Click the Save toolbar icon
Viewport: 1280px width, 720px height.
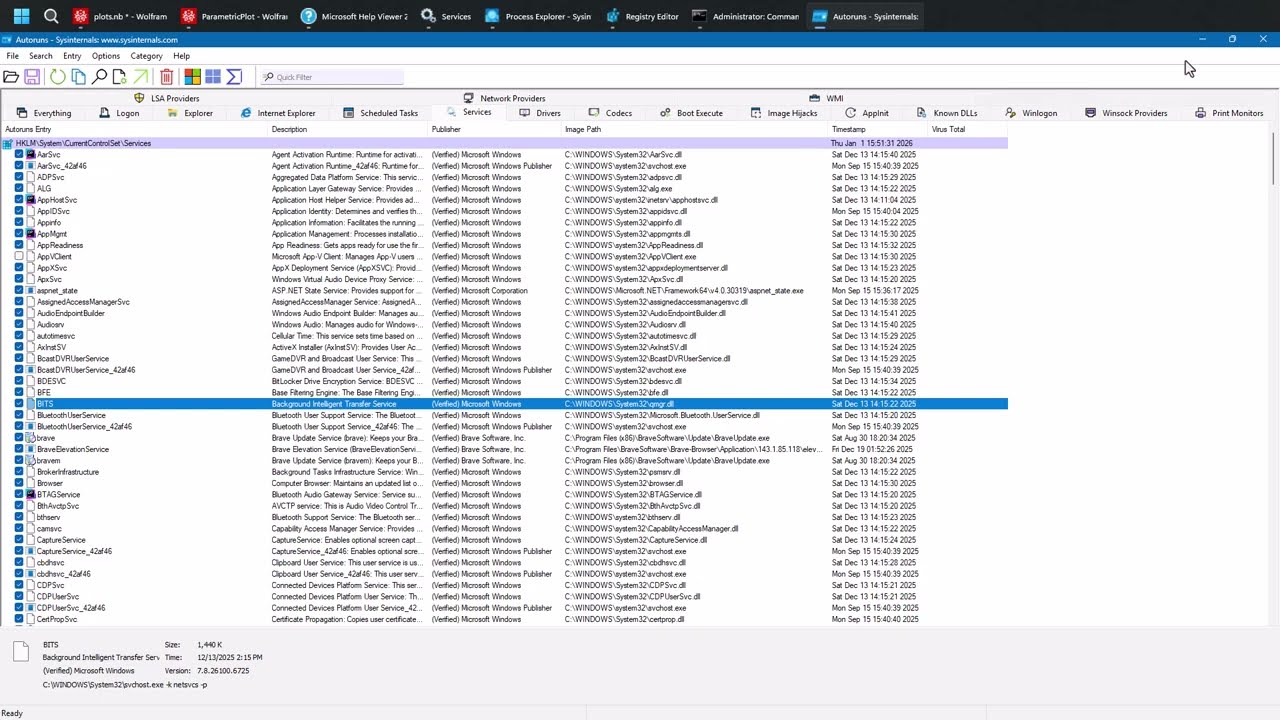32,77
